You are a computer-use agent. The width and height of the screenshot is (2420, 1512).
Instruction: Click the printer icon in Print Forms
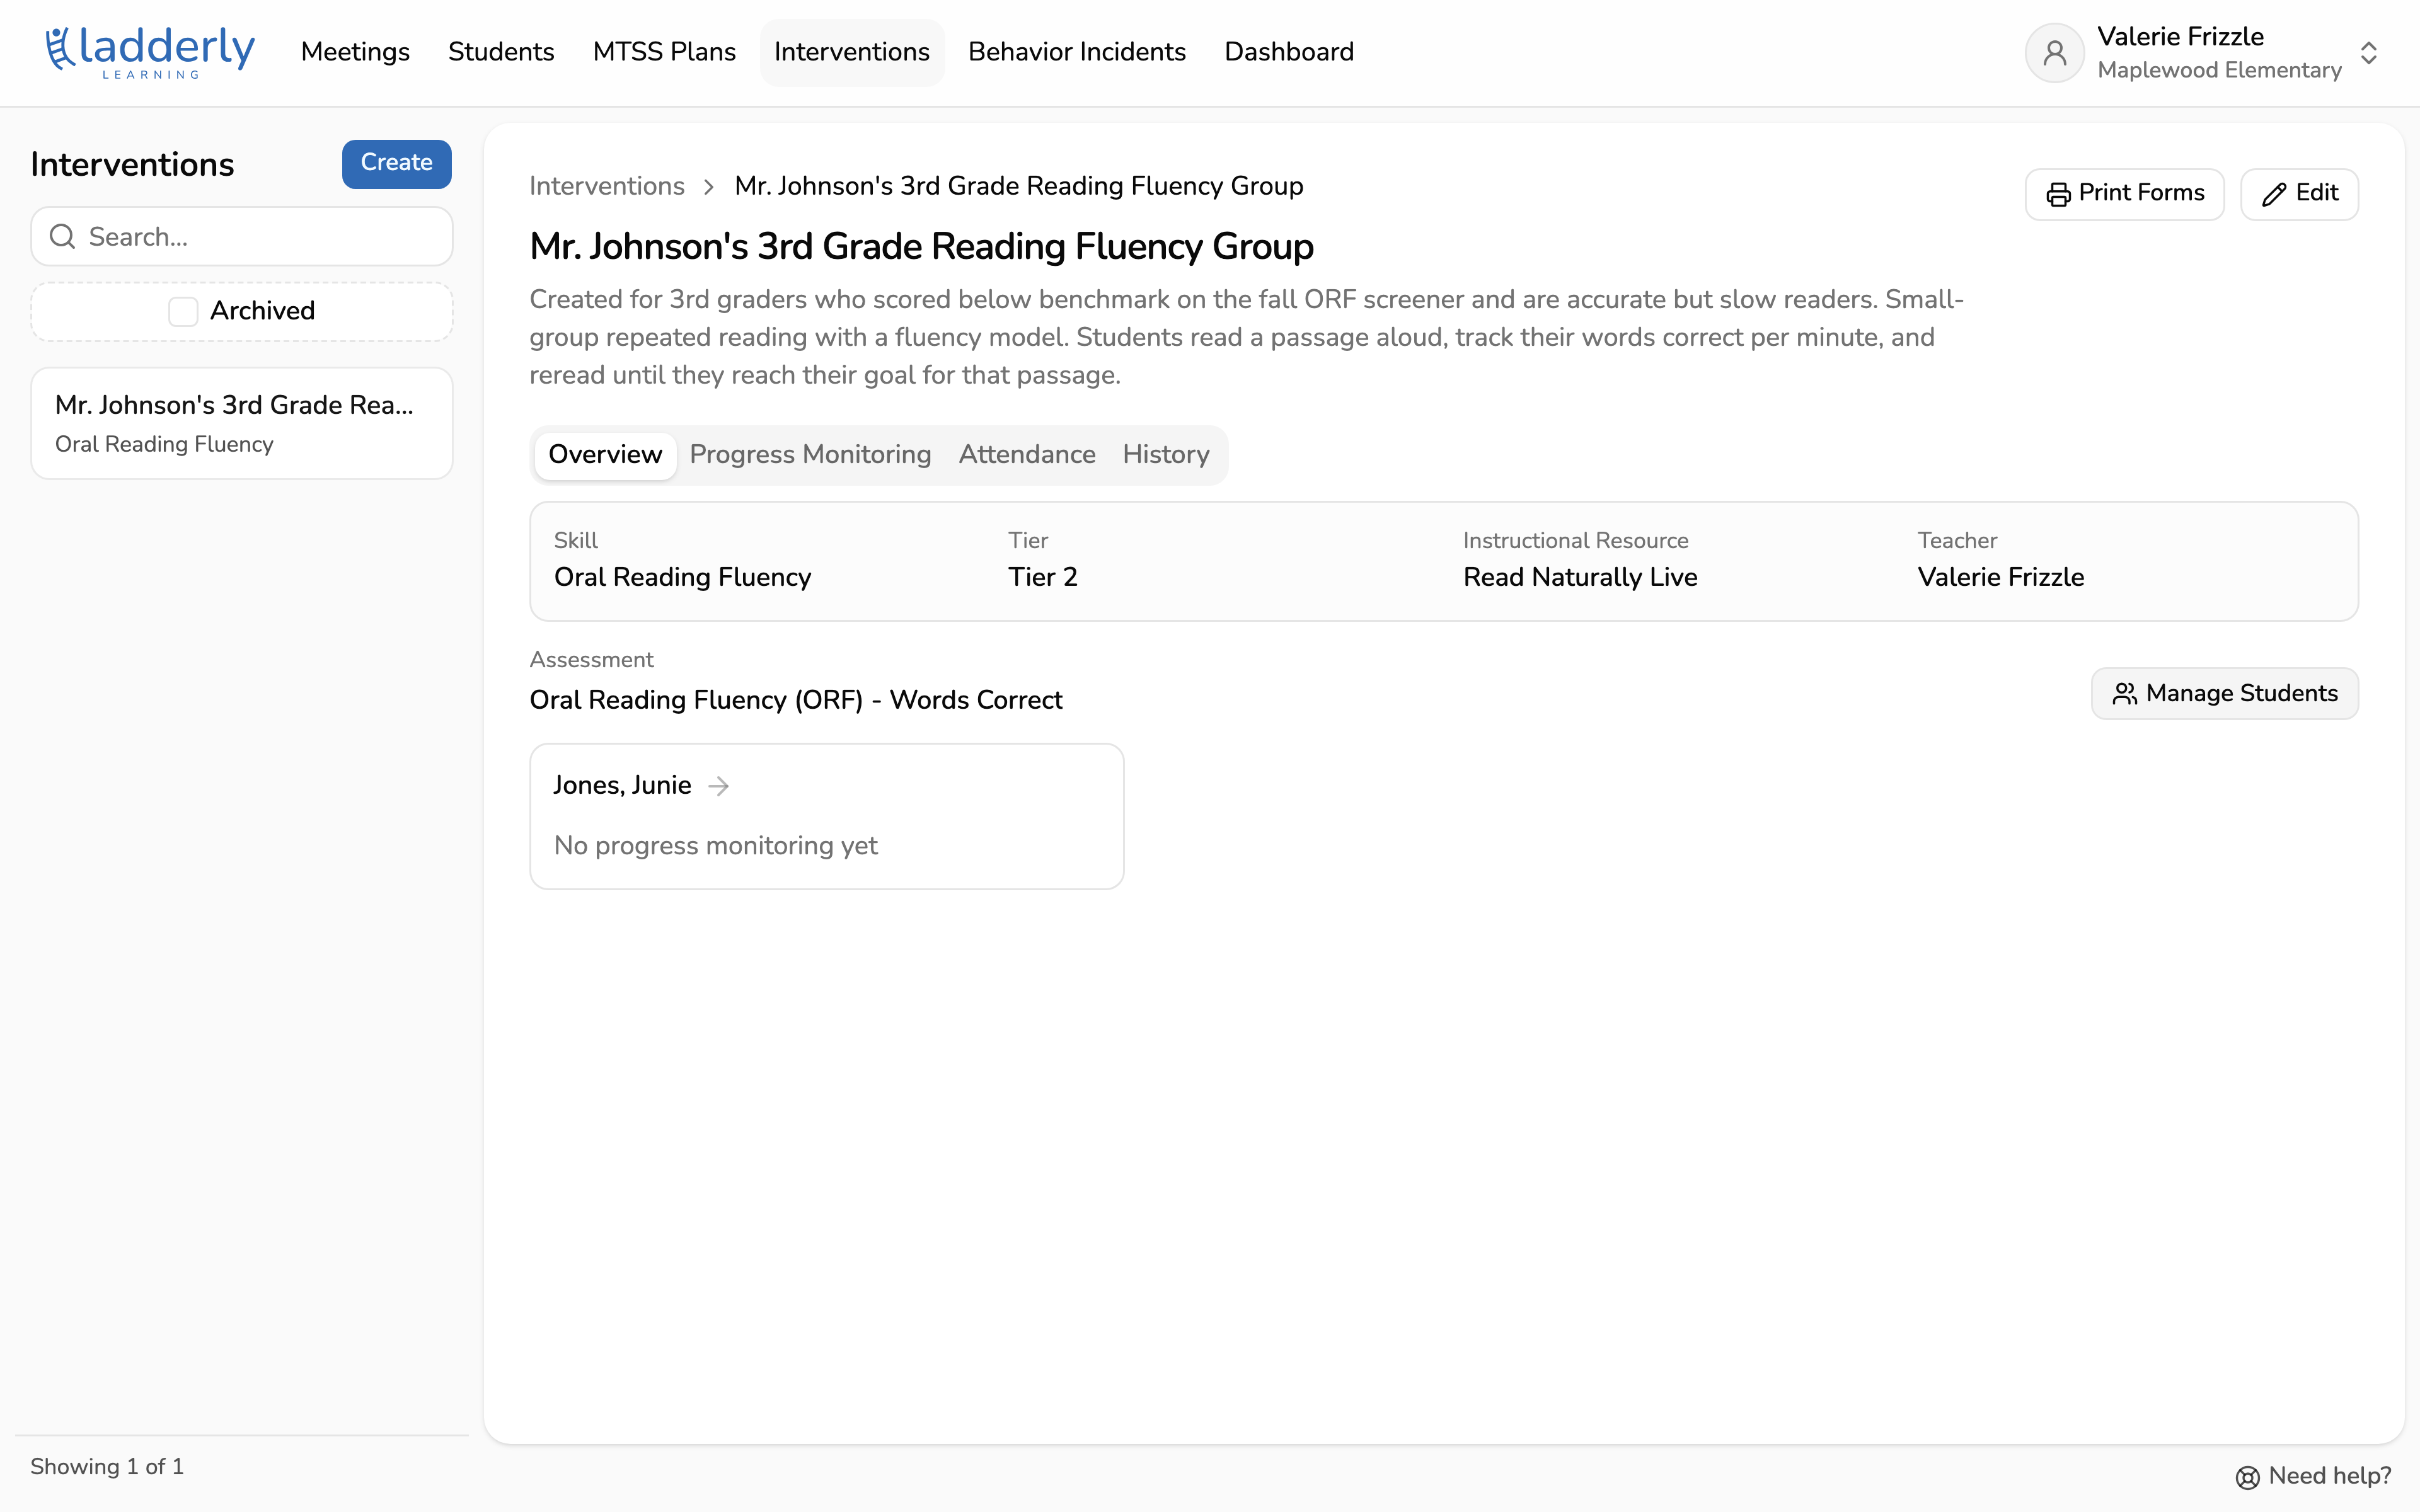pos(2058,194)
